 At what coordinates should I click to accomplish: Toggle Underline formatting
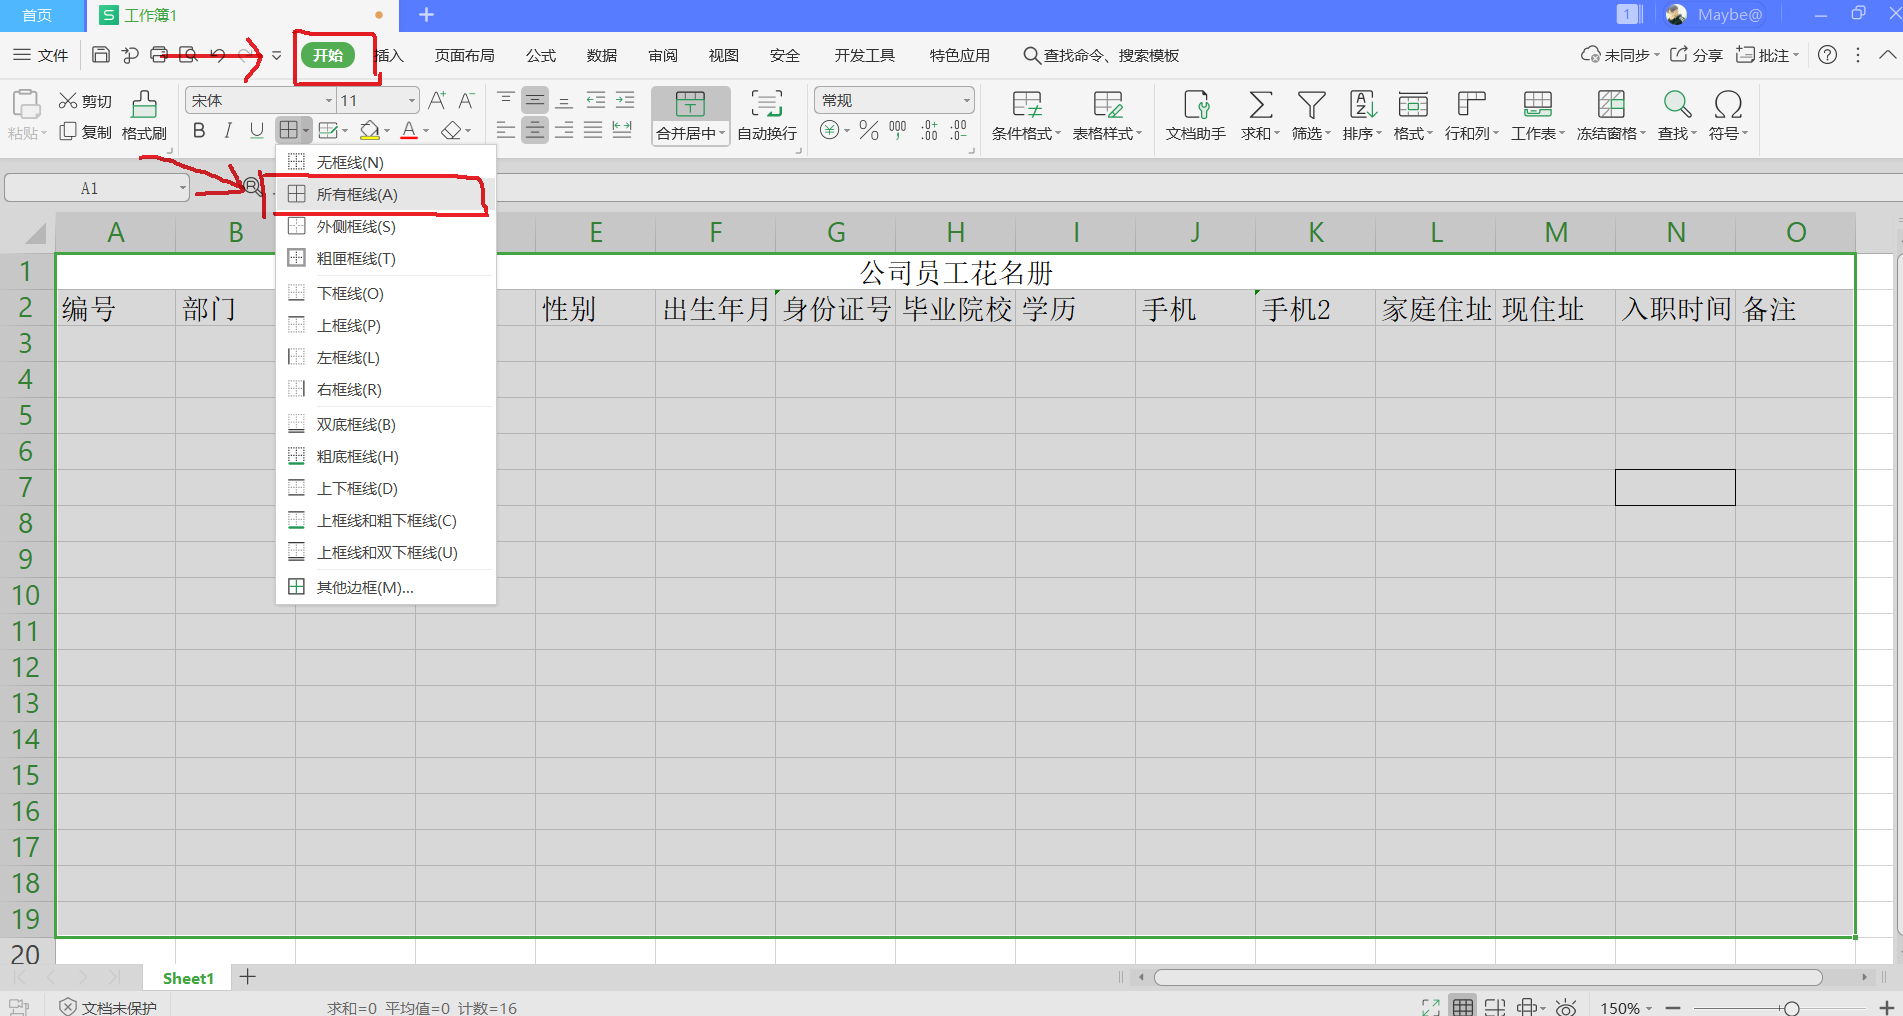point(257,131)
